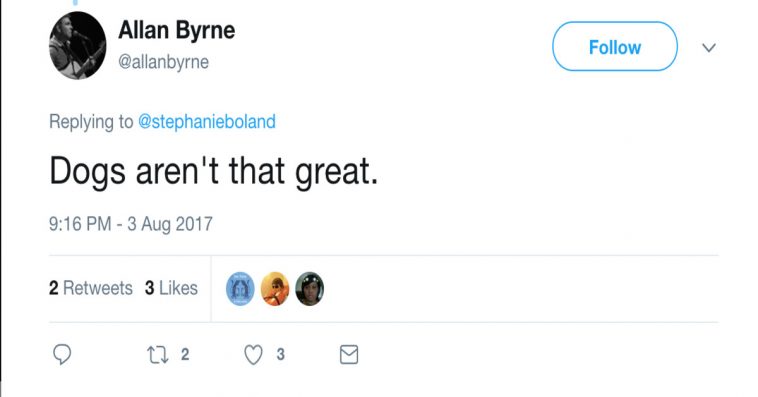Open the orange liker avatar with sunglasses
Viewport: 758px width, 397px height.
tap(275, 289)
